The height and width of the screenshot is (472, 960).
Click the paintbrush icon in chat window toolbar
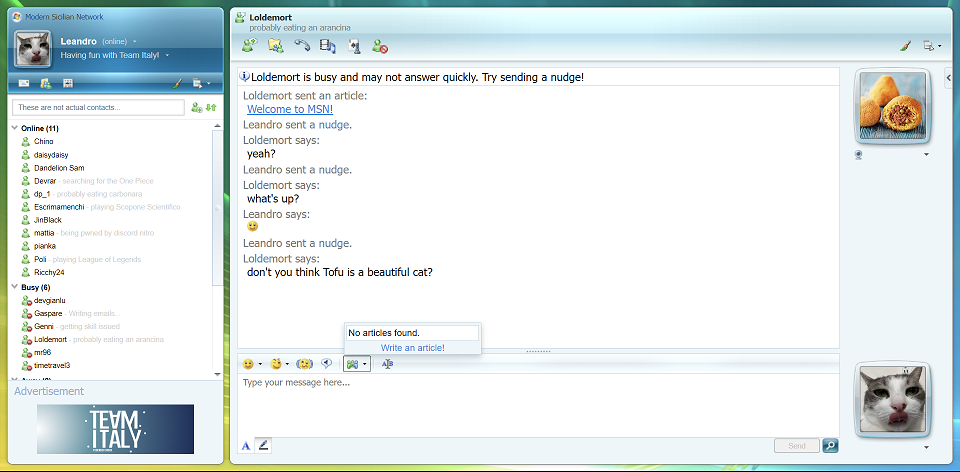pyautogui.click(x=906, y=45)
